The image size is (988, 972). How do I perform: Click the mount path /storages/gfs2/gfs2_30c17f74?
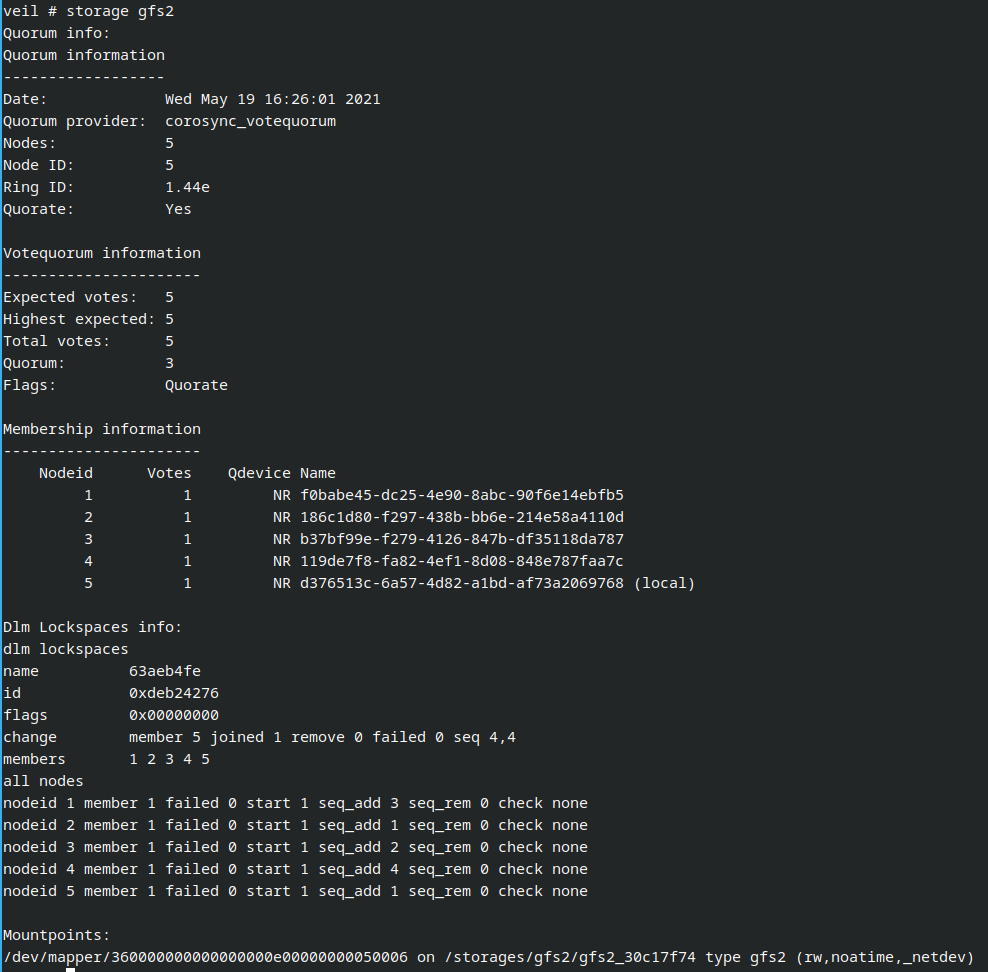click(570, 957)
